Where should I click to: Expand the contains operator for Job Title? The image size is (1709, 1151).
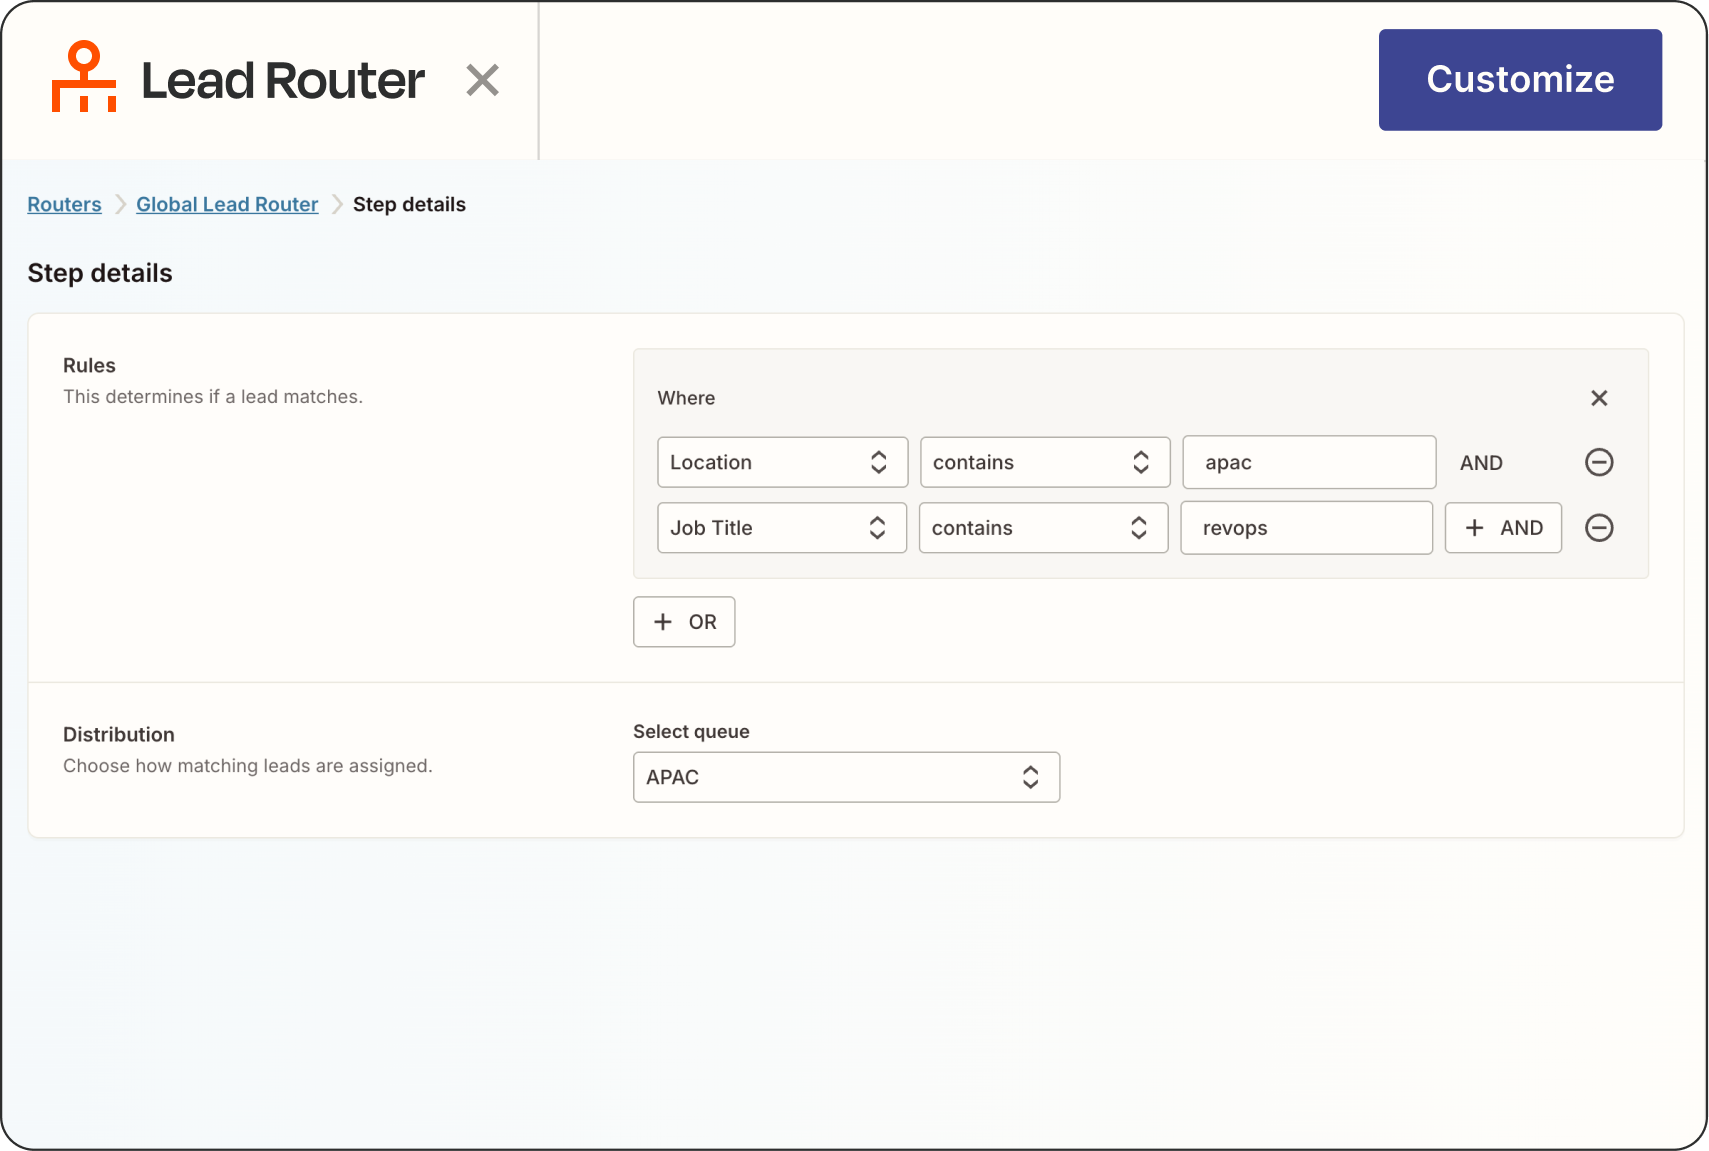coord(1043,528)
